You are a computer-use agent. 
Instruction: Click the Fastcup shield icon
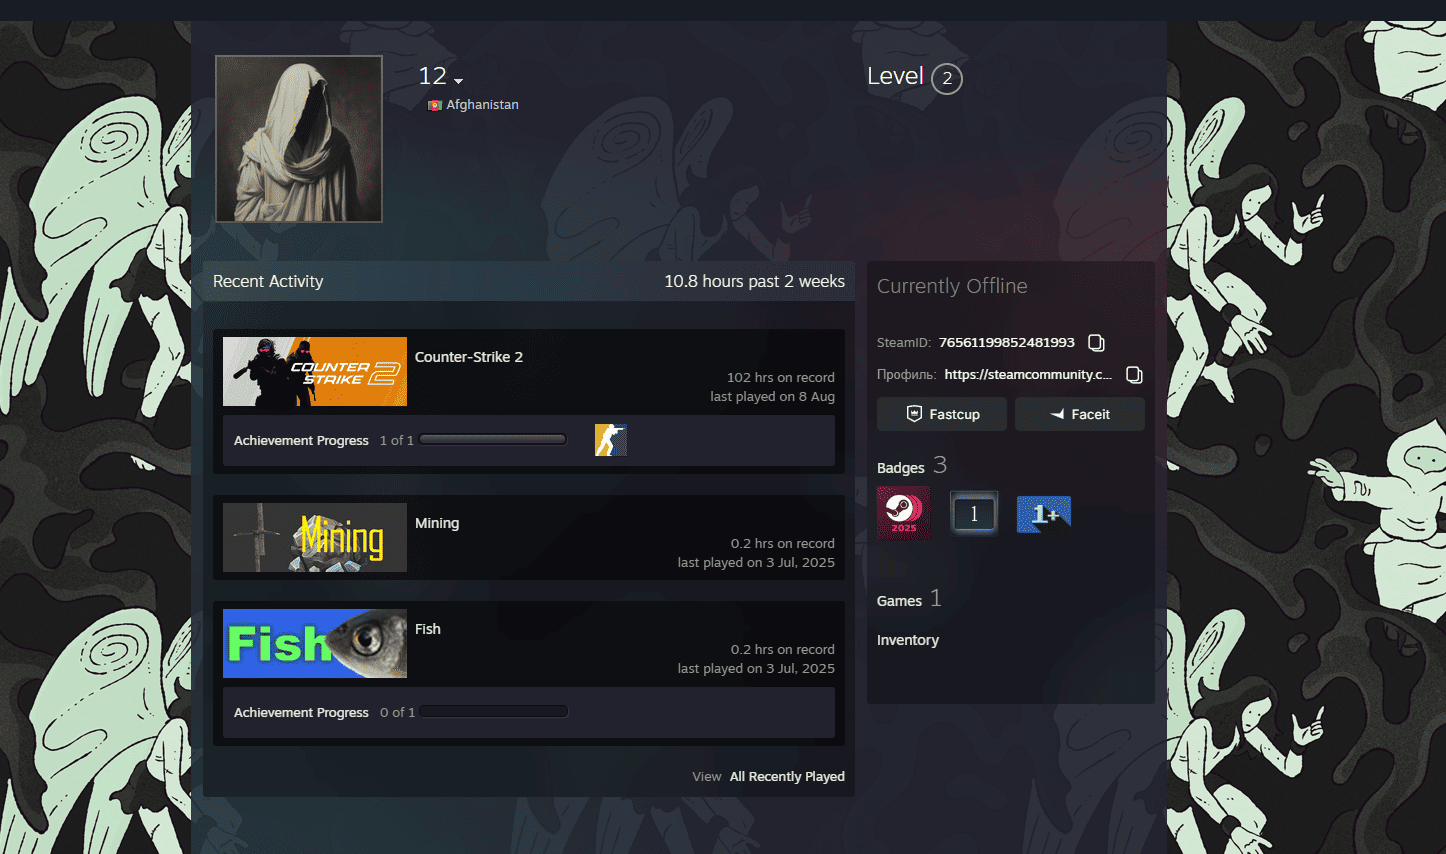point(914,414)
